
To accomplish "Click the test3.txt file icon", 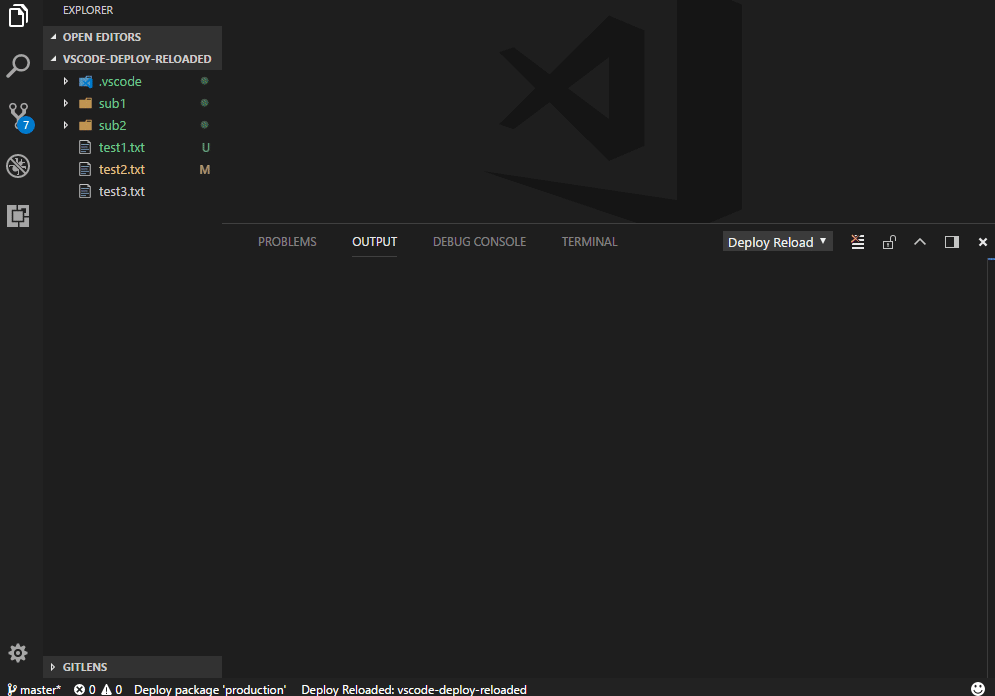I will click(x=85, y=191).
